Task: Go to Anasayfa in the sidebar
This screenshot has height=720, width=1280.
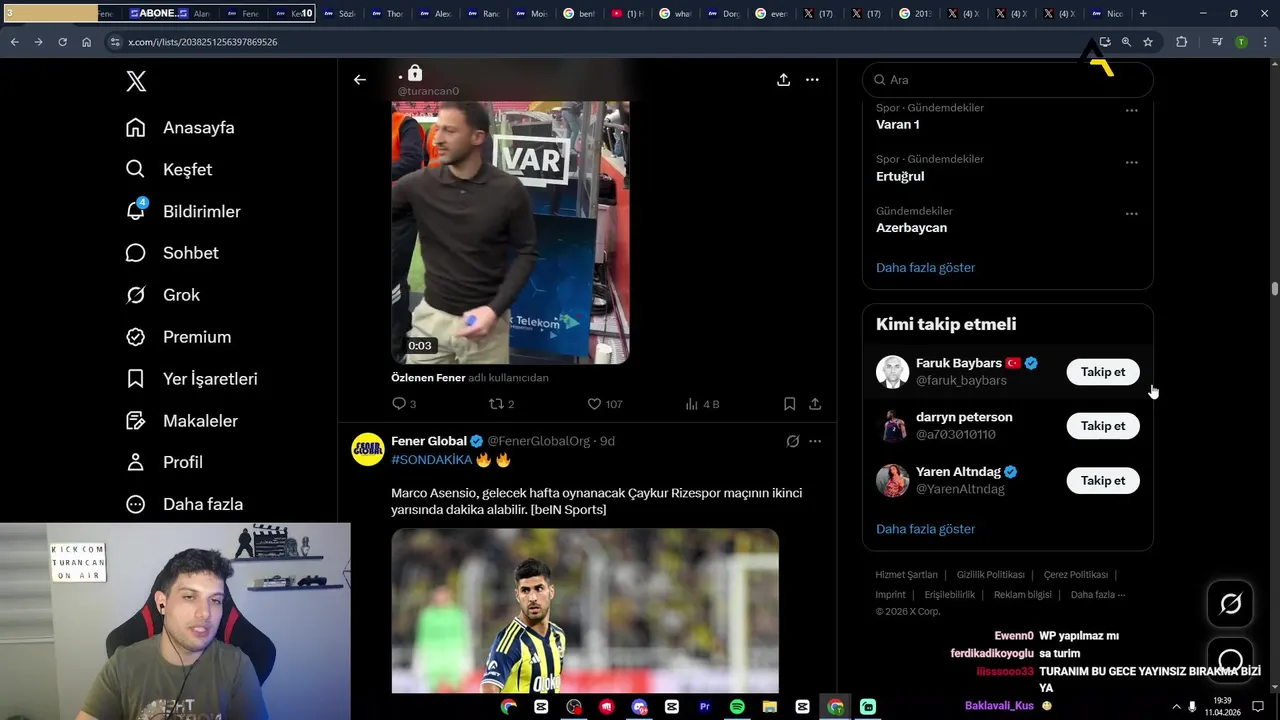Action: 180,128
